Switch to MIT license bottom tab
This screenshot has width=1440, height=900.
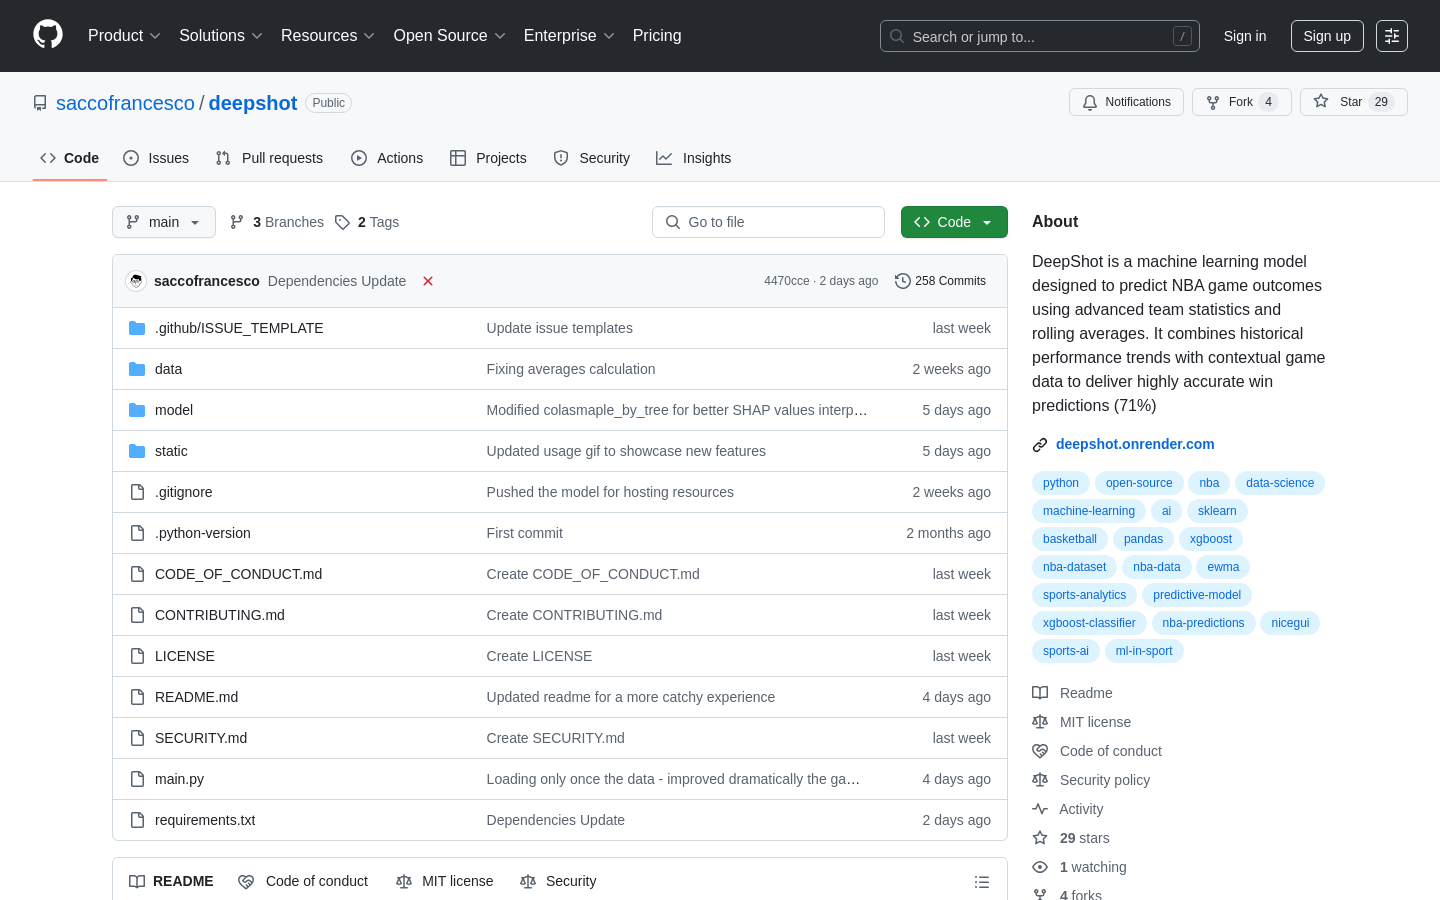(445, 881)
